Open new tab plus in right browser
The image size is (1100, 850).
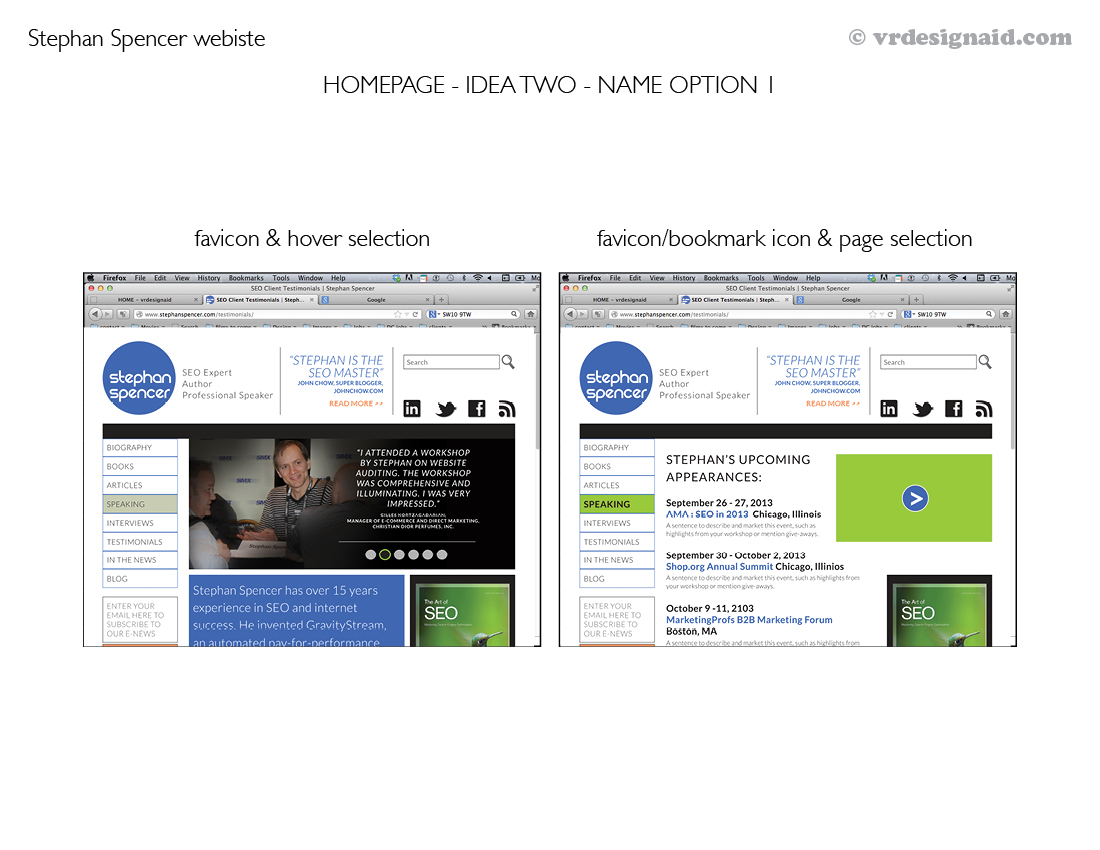tap(916, 299)
